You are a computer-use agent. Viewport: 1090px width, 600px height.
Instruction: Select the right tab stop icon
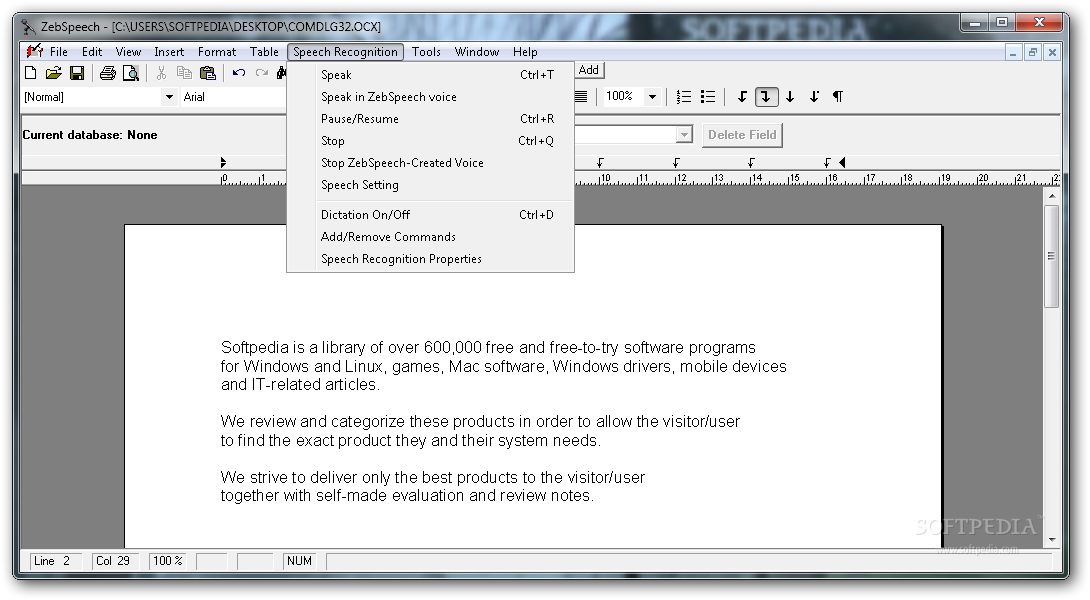766,97
